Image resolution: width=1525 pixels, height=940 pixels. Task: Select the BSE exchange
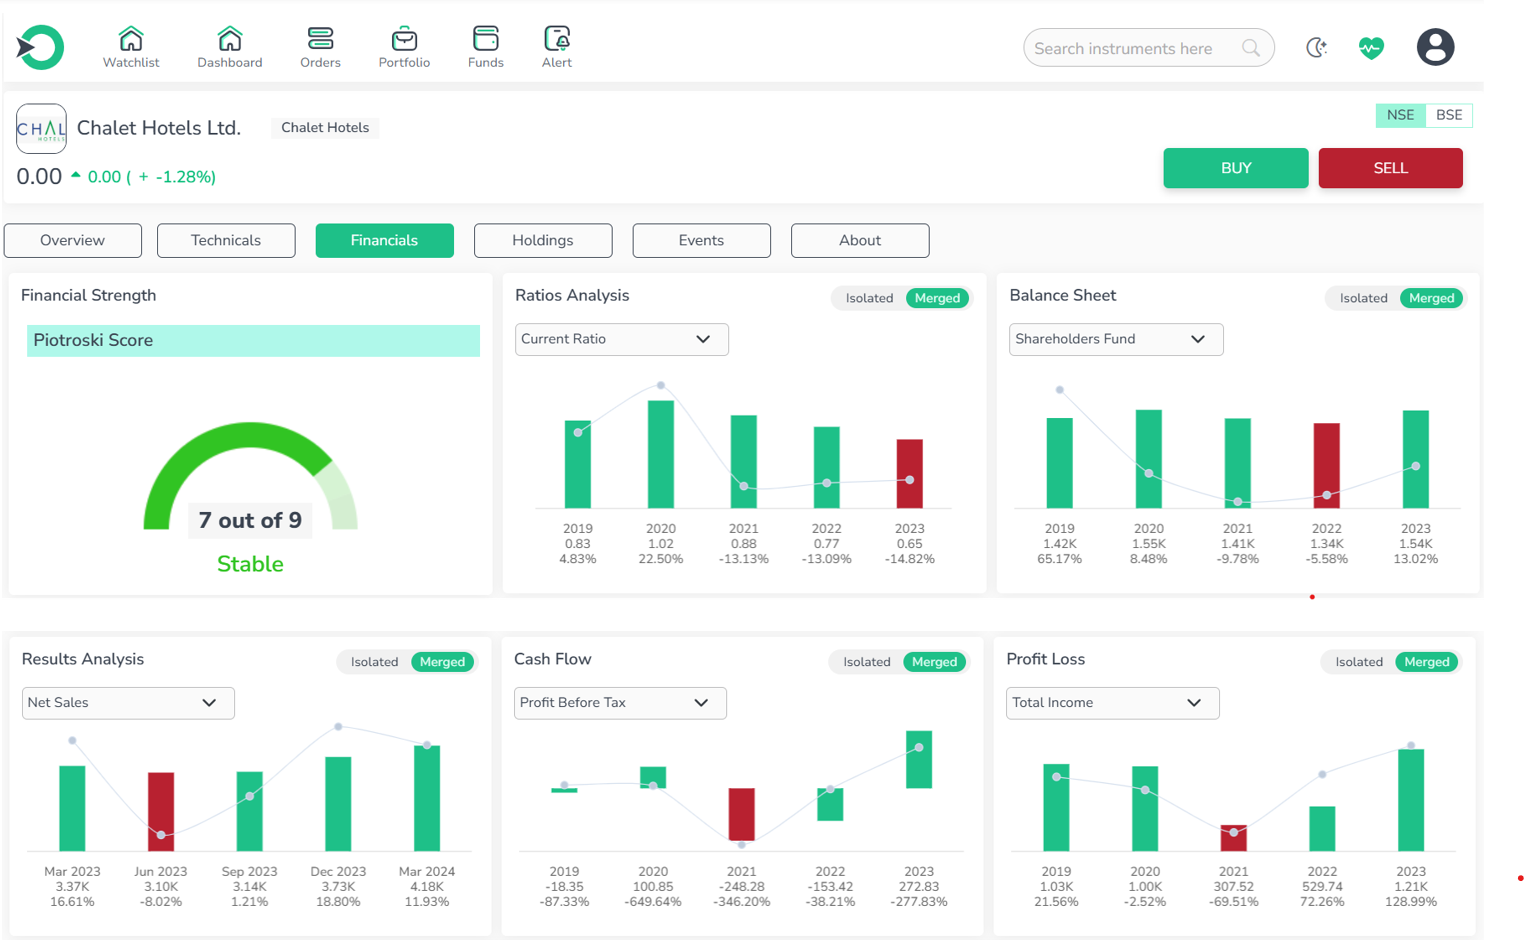click(x=1449, y=115)
